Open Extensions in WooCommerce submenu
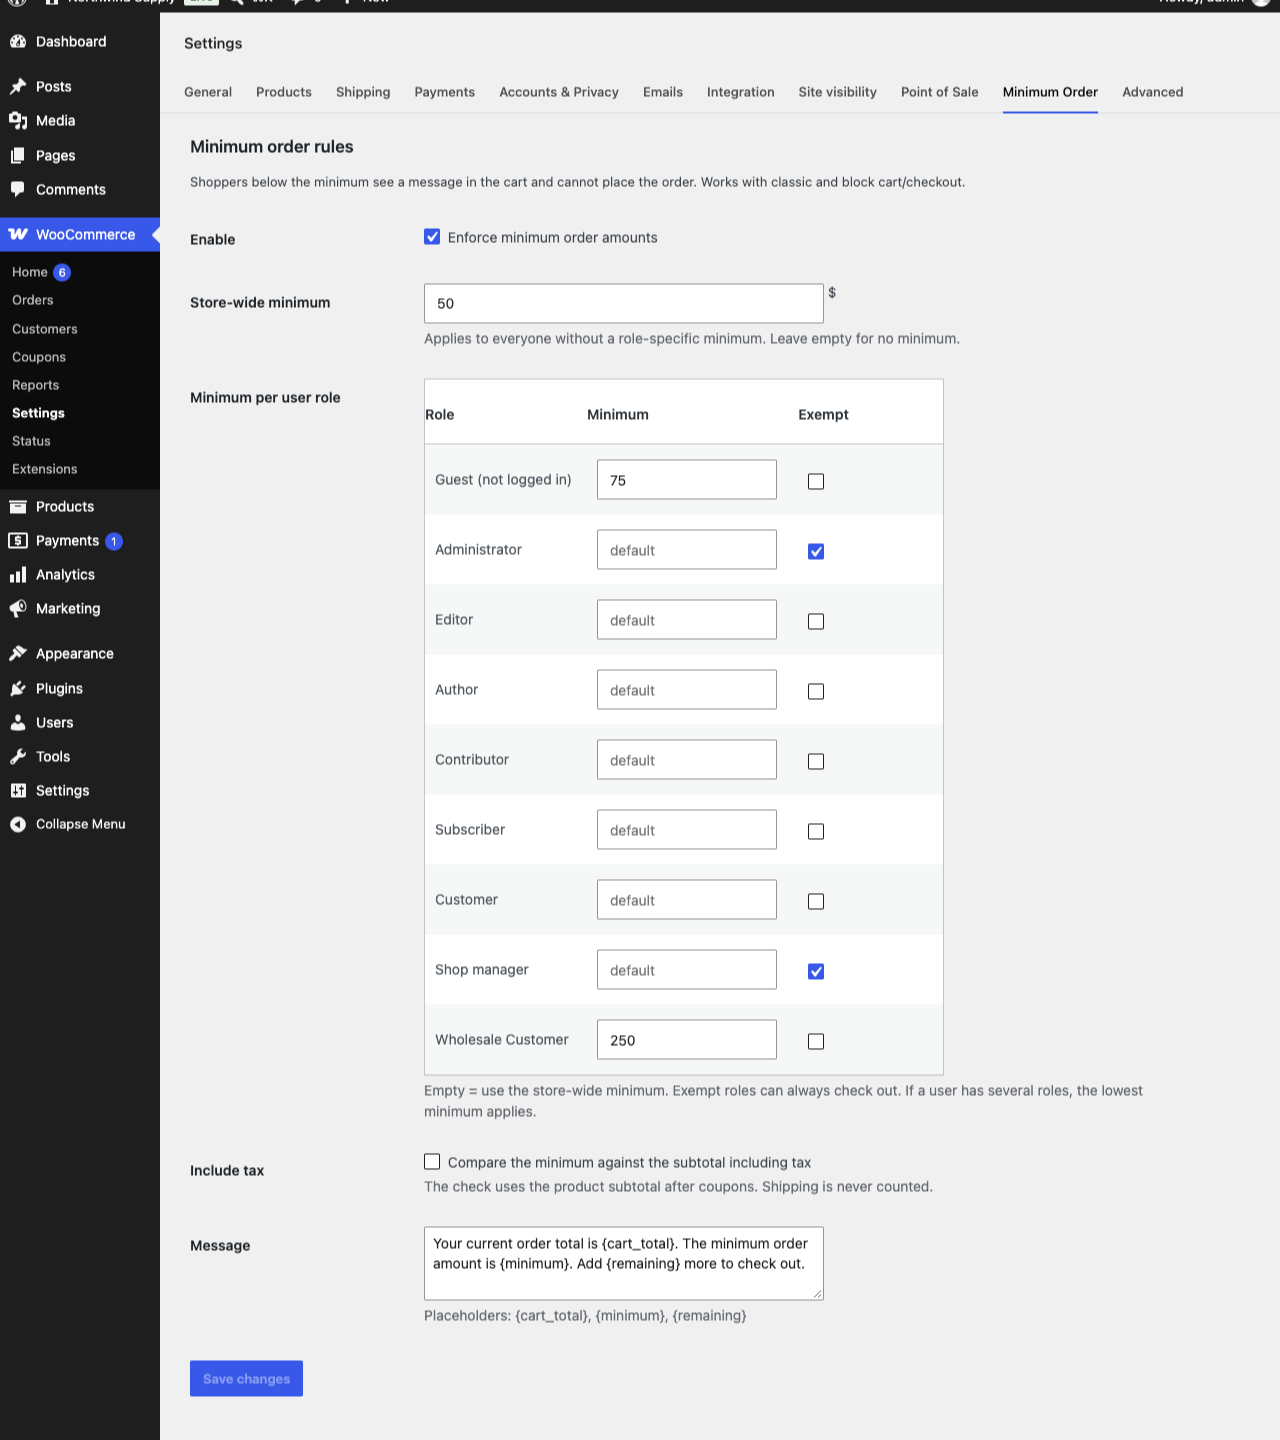1280x1440 pixels. pyautogui.click(x=45, y=469)
